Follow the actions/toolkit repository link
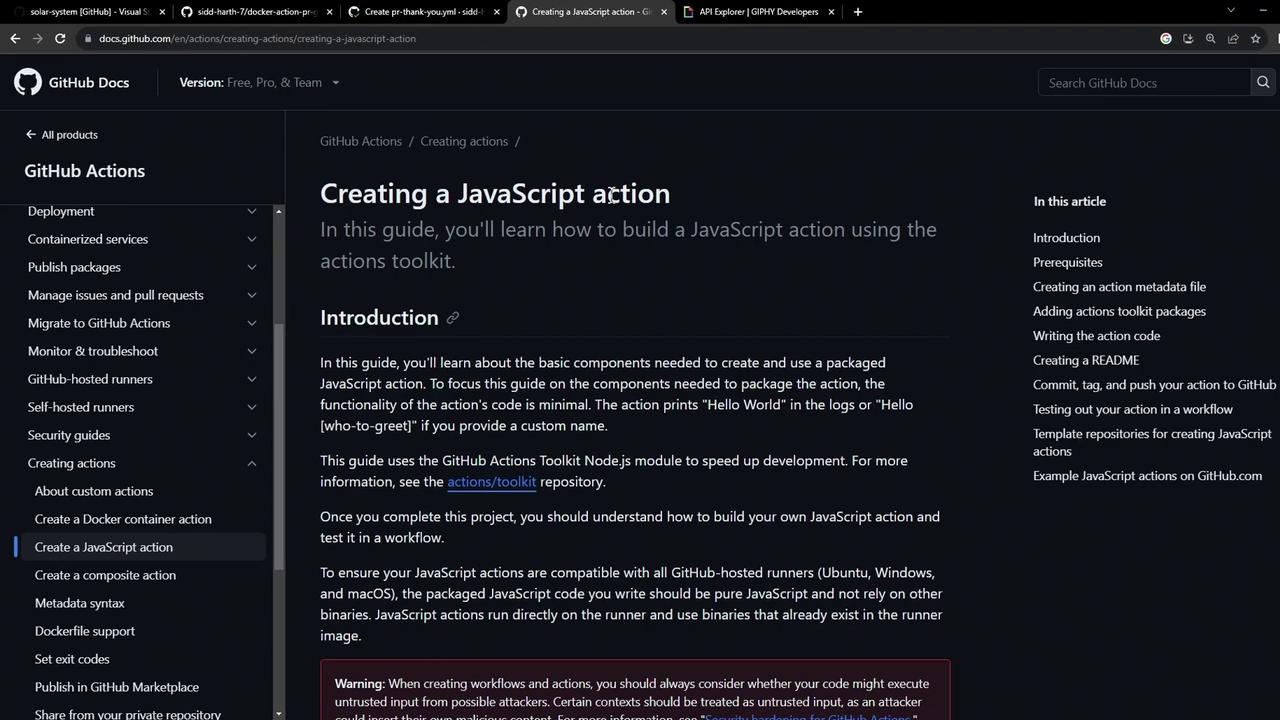 click(492, 482)
